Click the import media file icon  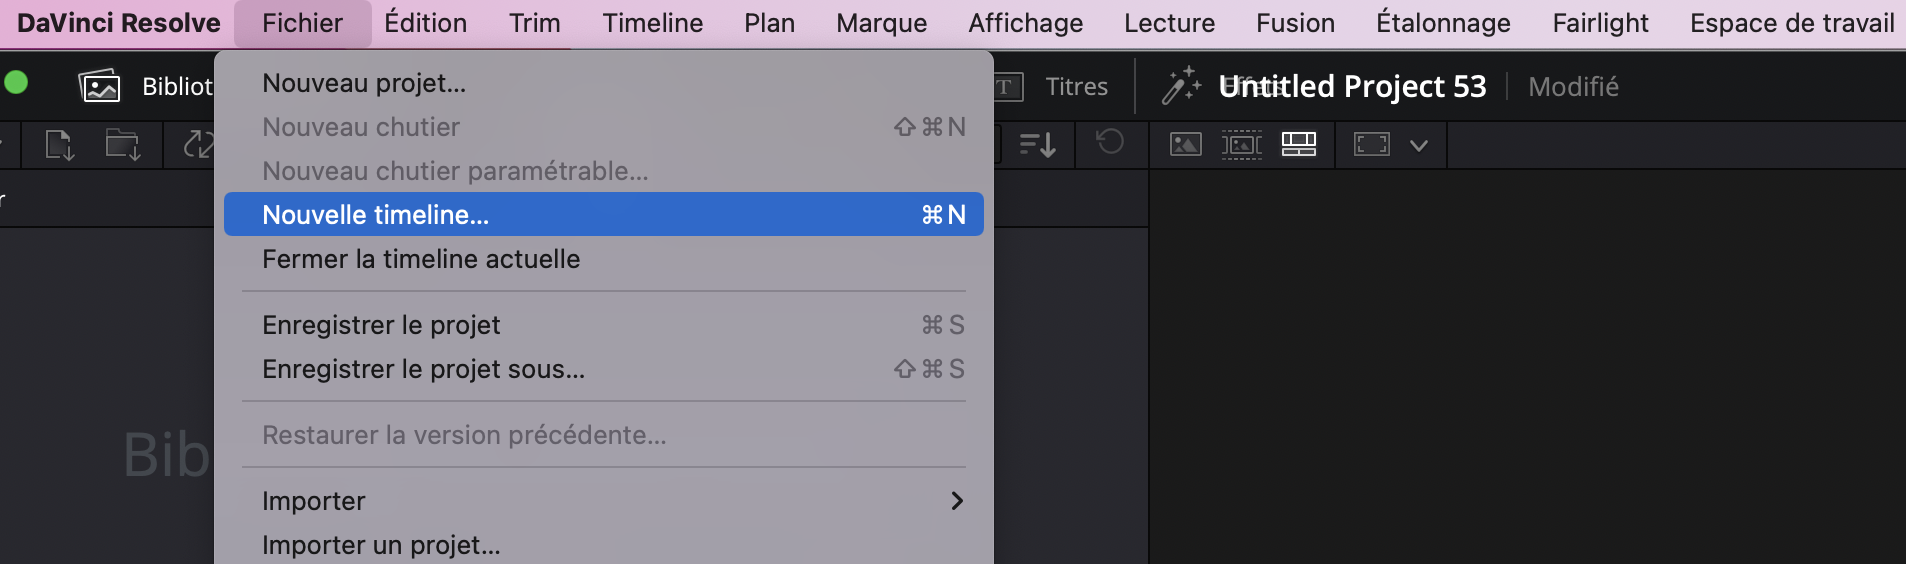pyautogui.click(x=60, y=145)
